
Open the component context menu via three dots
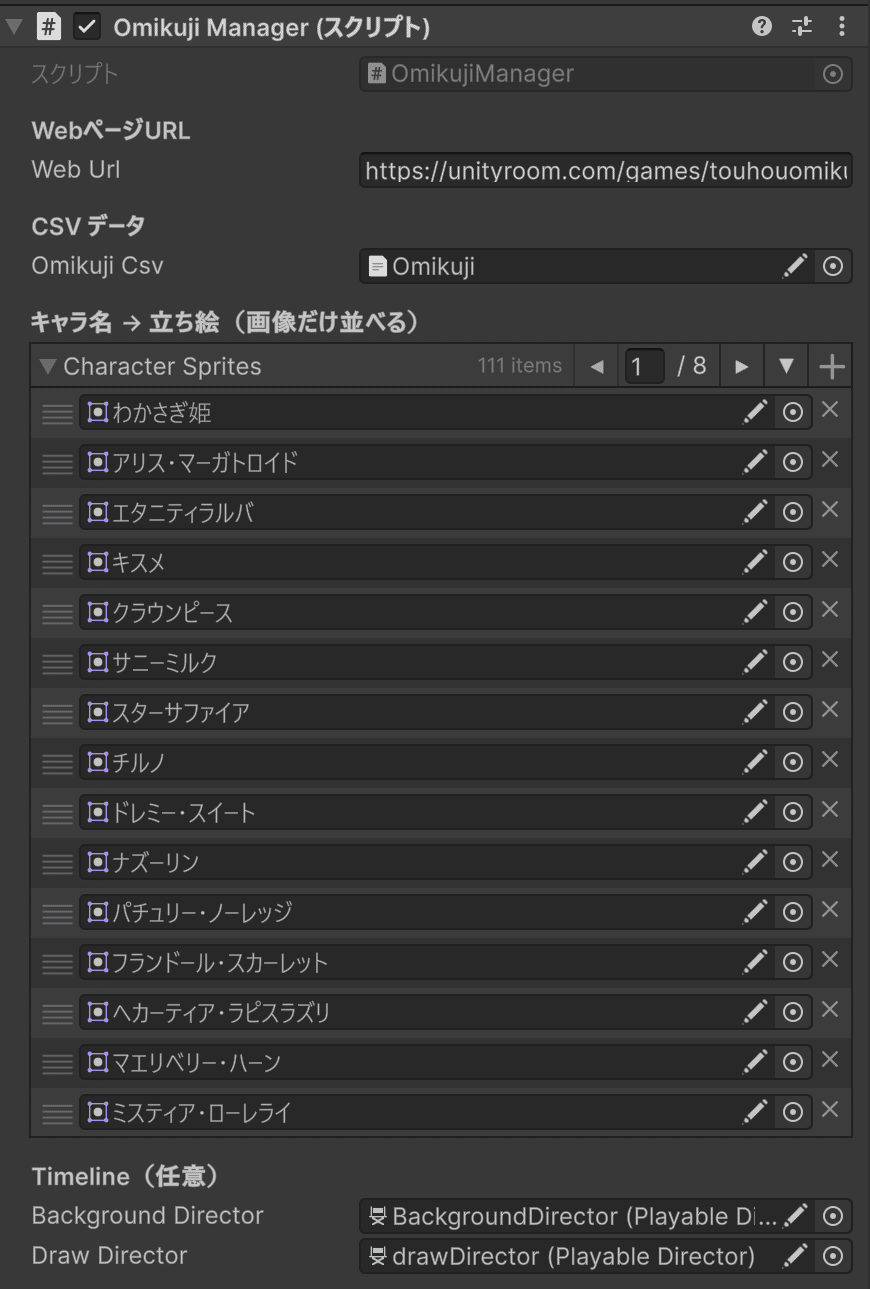point(842,26)
